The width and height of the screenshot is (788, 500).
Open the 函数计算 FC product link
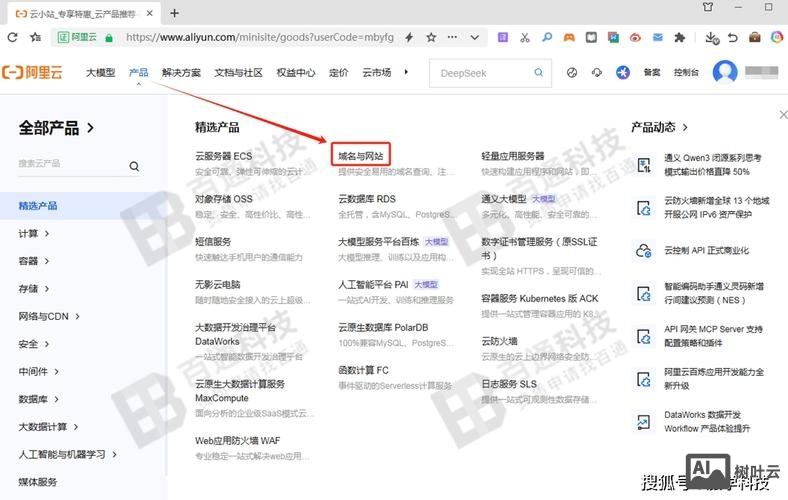[363, 370]
